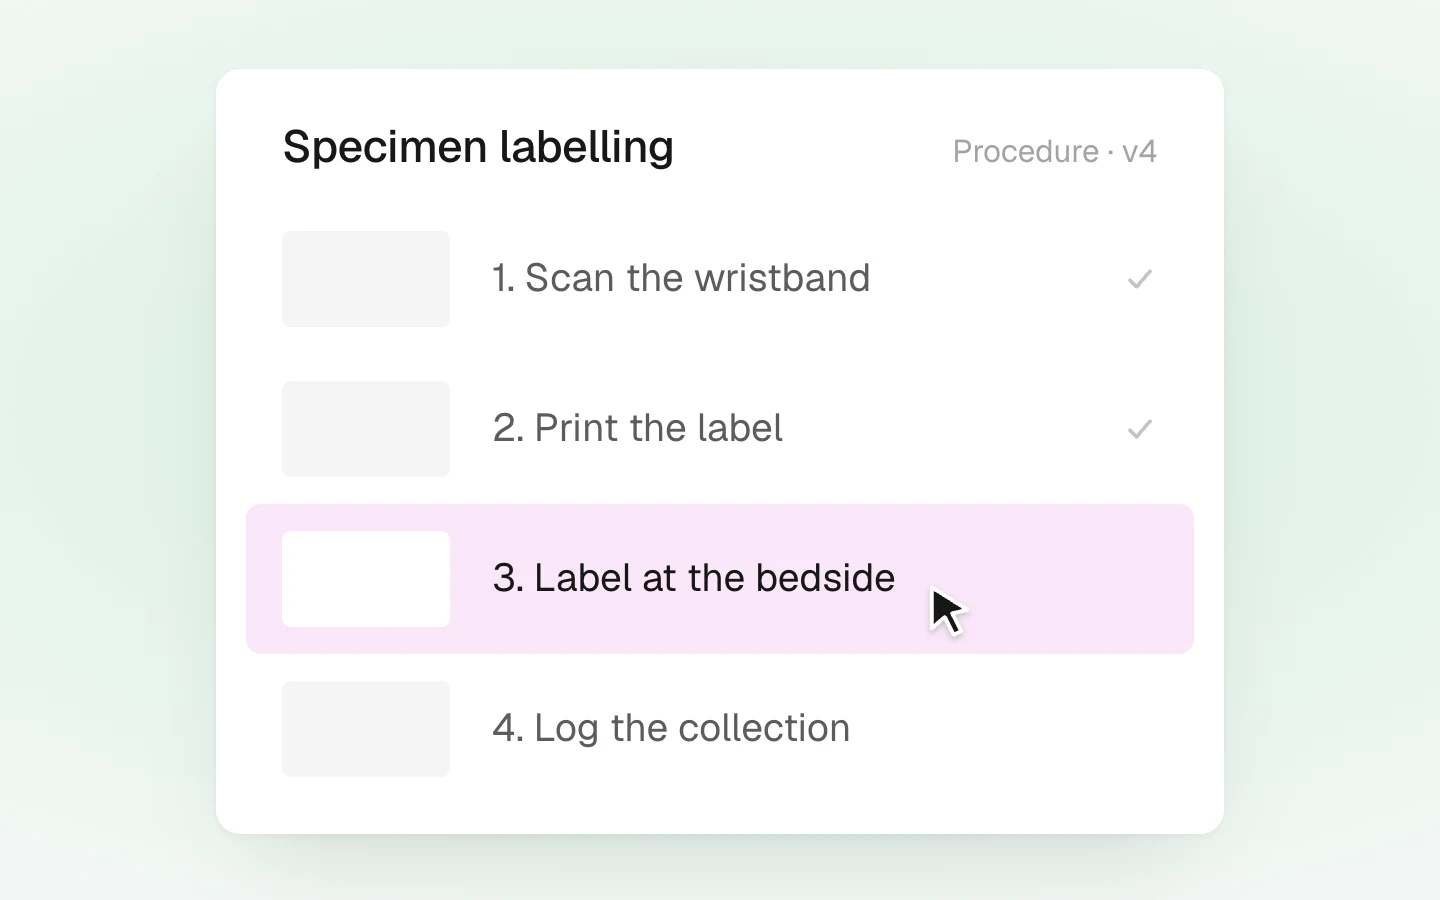
Task: Click the "Procedure · v4" version label
Action: [x=1054, y=151]
